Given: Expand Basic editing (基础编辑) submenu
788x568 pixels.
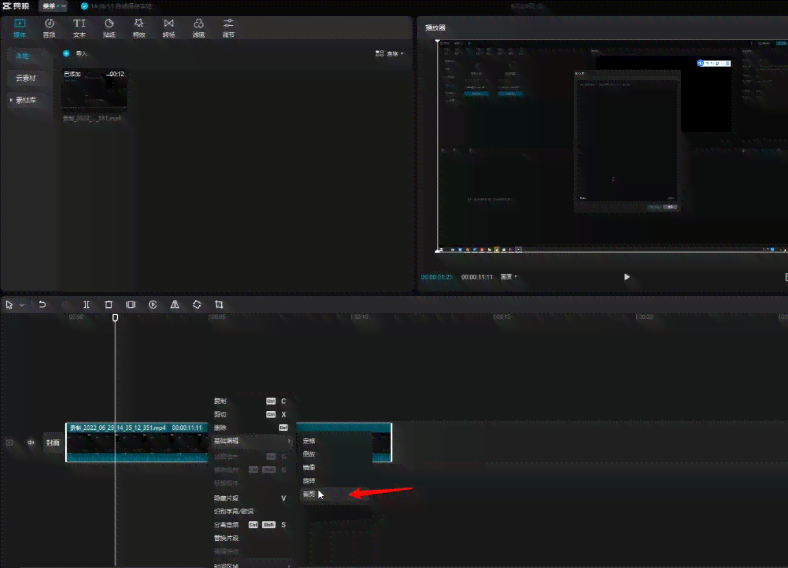Looking at the screenshot, I should (x=250, y=441).
